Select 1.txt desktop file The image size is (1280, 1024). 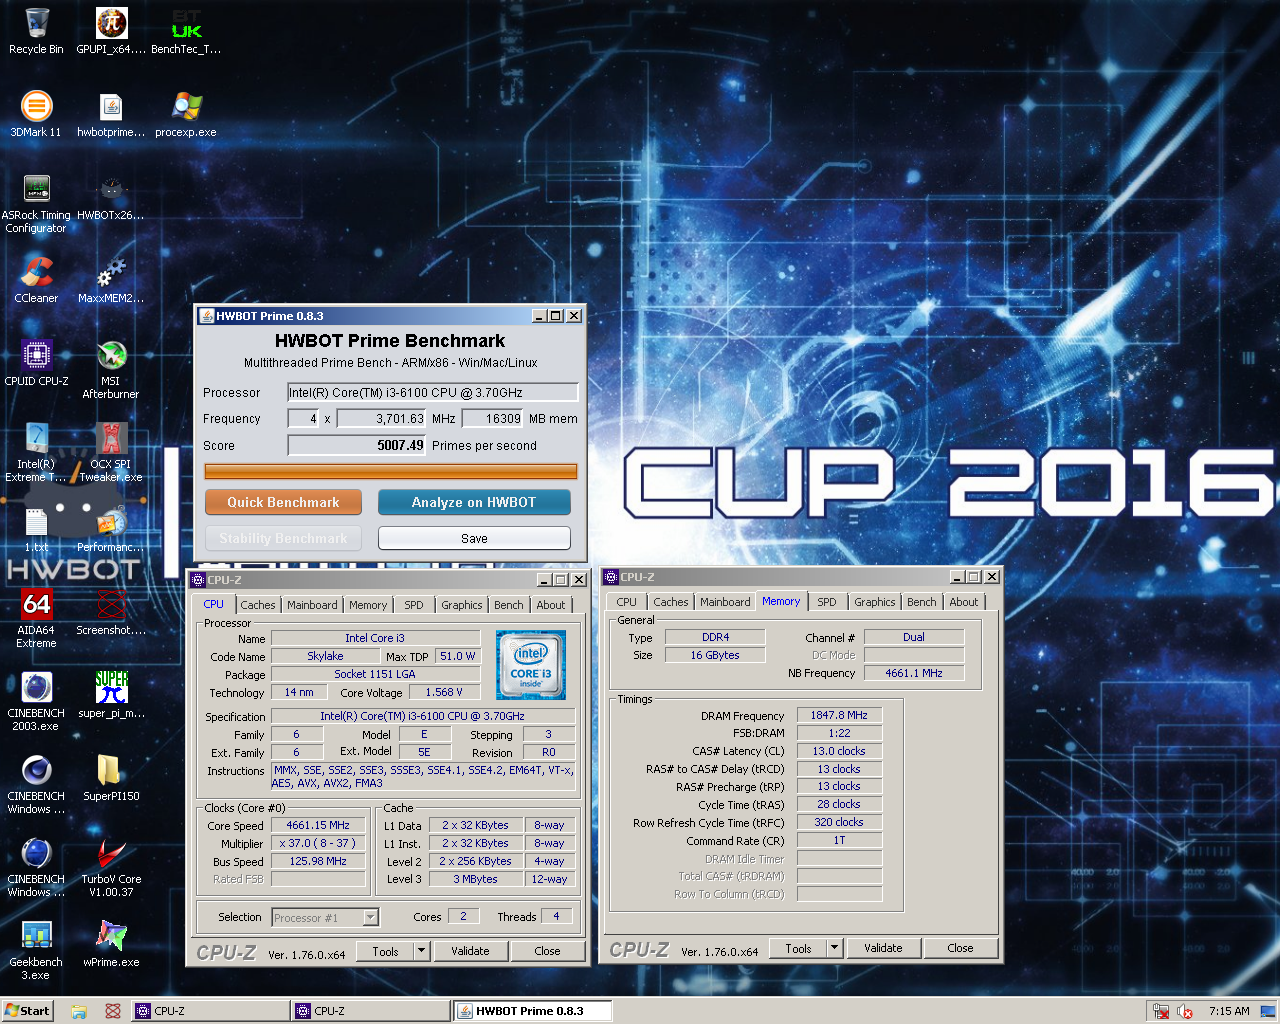point(36,530)
